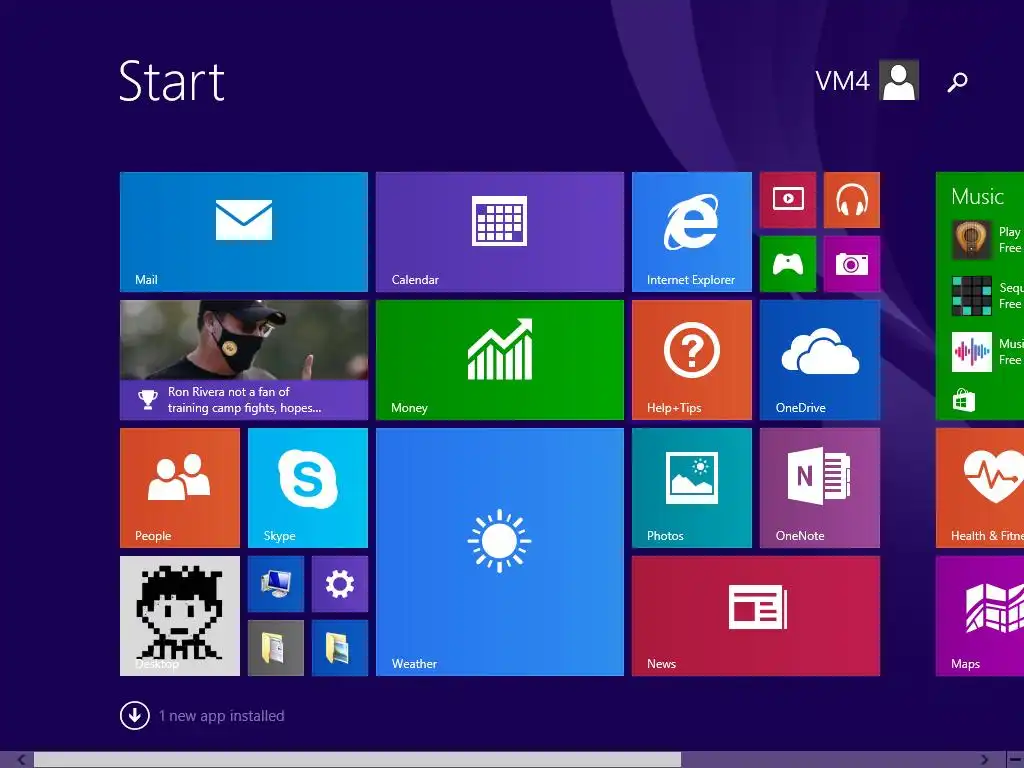This screenshot has width=1024, height=768.
Task: Open the Mail tile
Action: (244, 232)
